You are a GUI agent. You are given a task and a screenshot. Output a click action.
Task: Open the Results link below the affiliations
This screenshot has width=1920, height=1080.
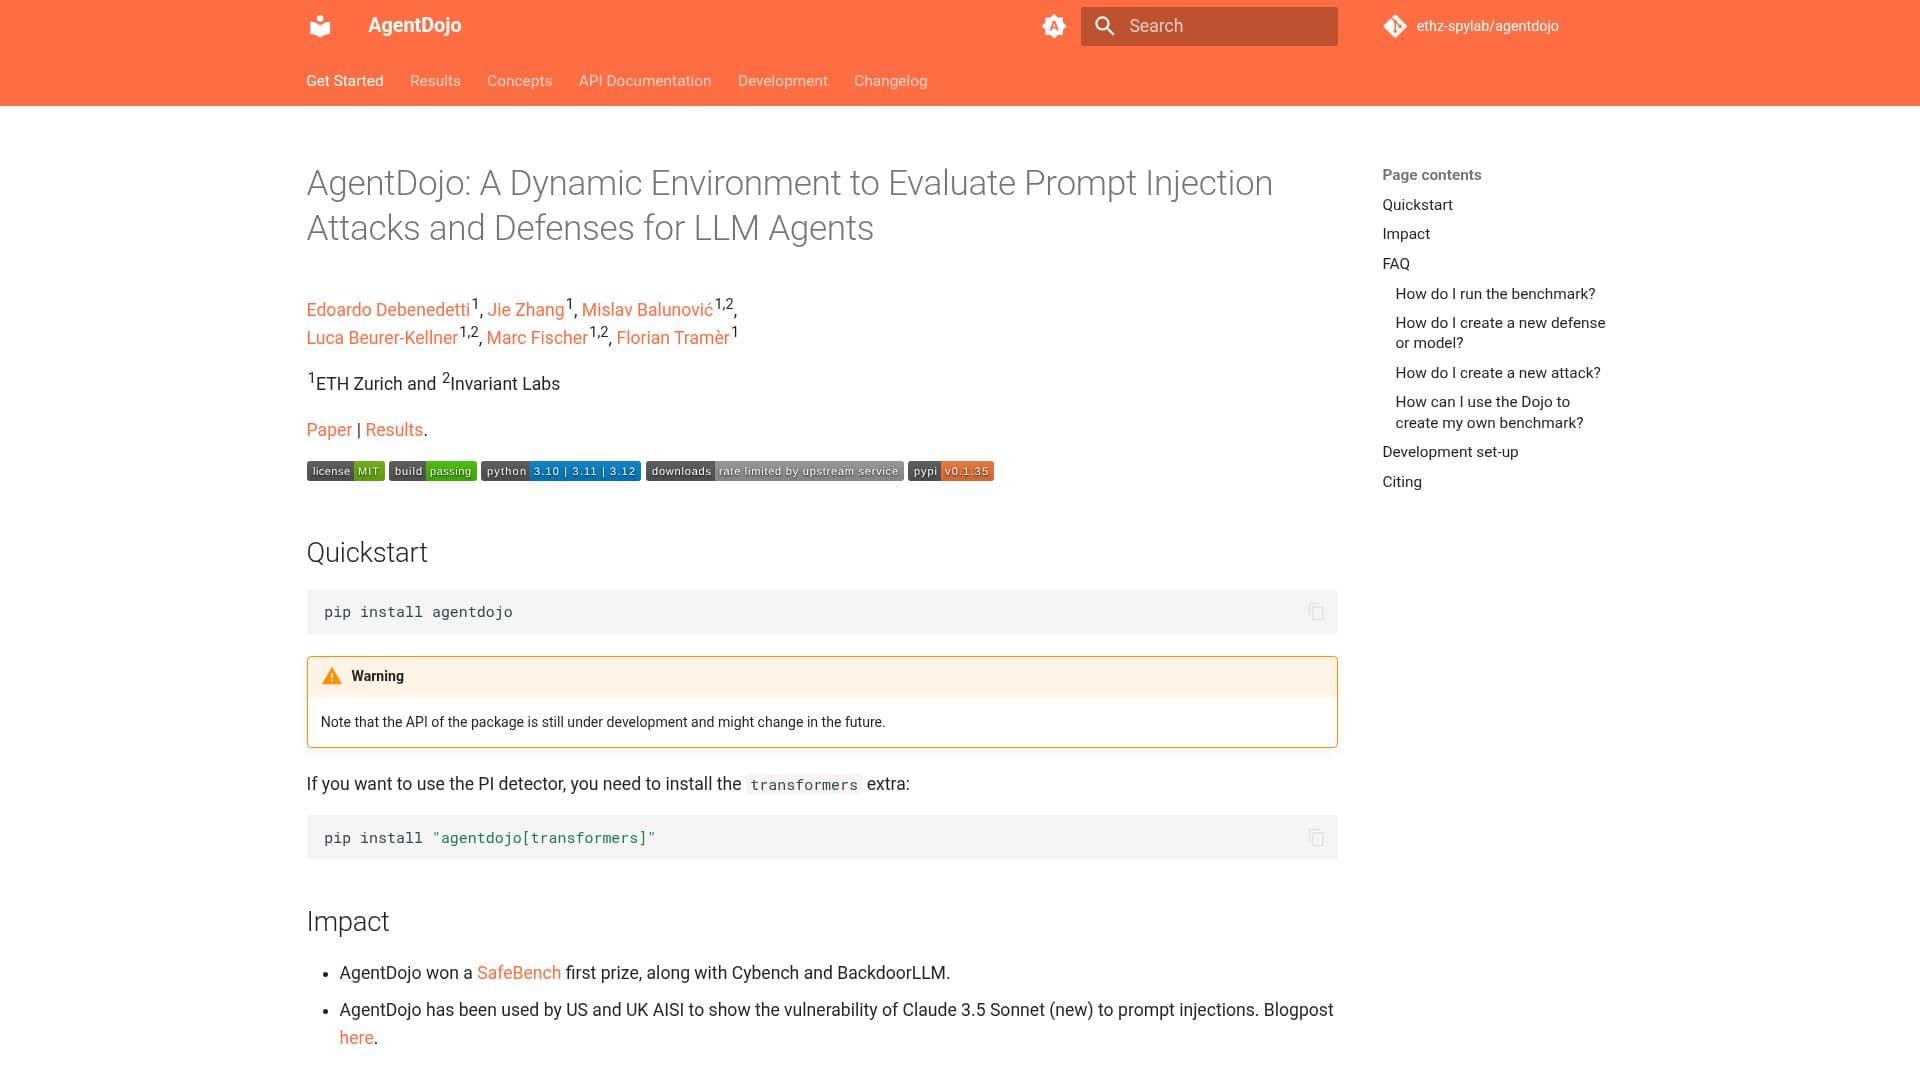tap(394, 430)
